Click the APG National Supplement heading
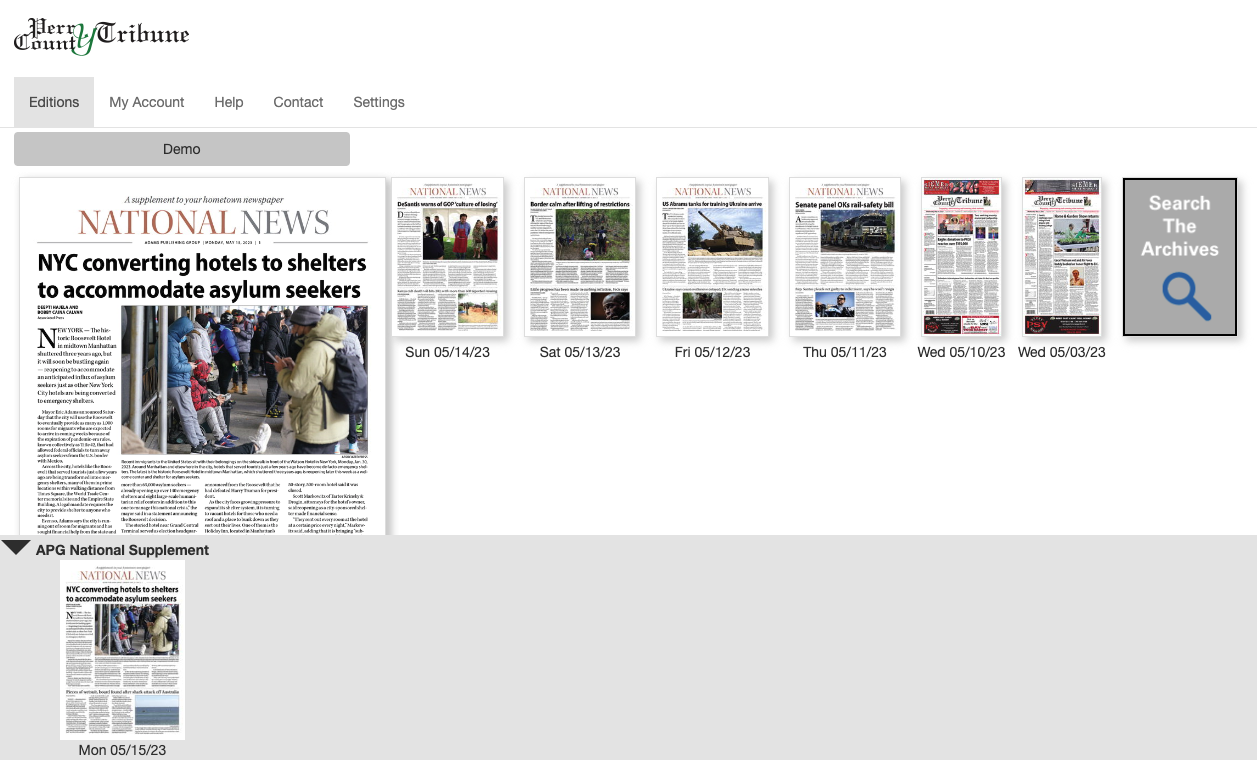 coord(122,550)
